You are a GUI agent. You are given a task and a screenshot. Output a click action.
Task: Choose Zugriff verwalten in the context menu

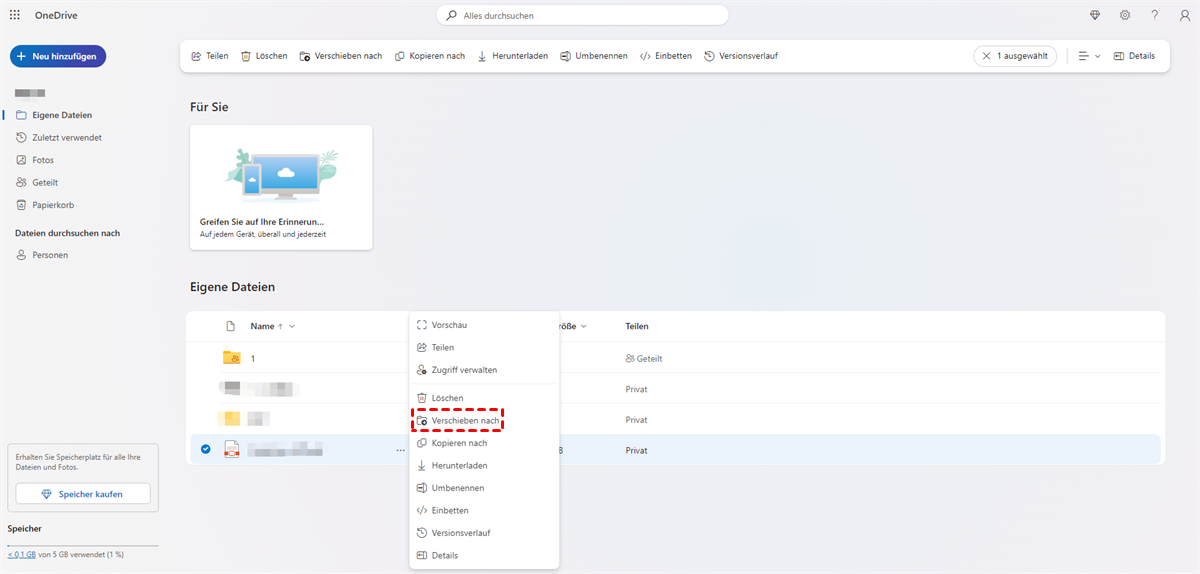[484, 370]
